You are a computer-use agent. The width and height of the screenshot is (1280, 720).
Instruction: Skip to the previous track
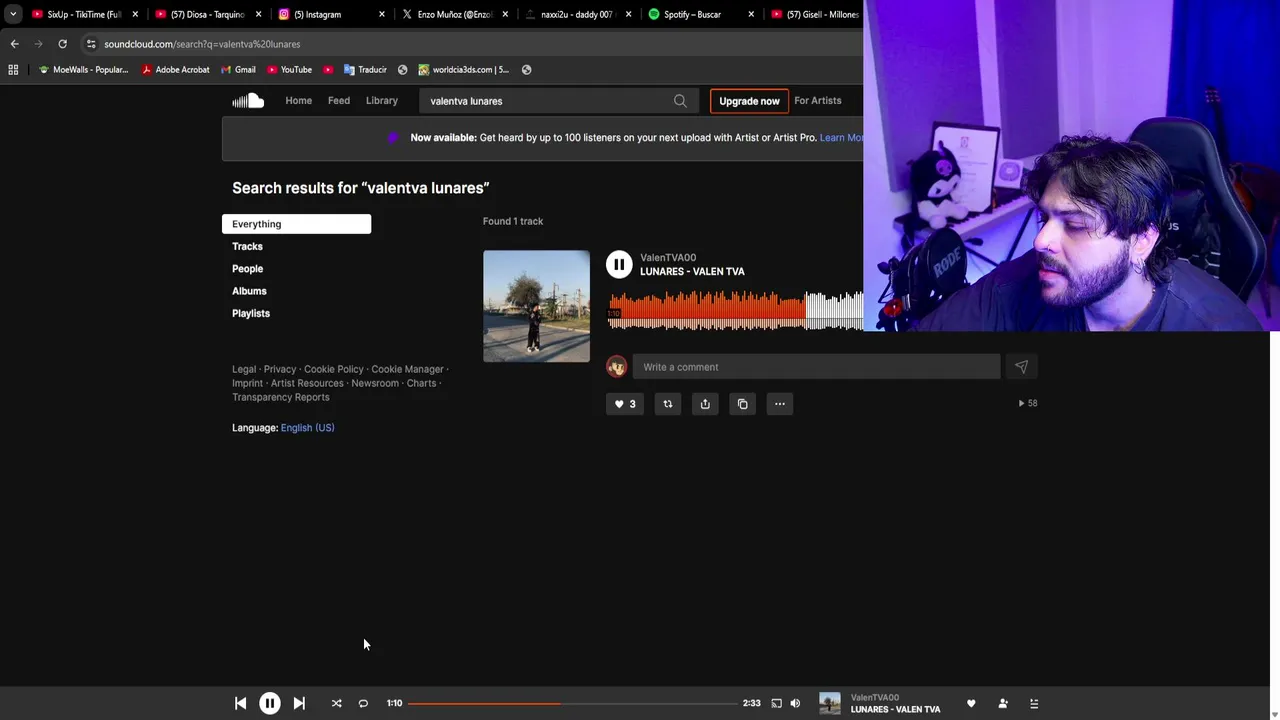pyautogui.click(x=240, y=703)
